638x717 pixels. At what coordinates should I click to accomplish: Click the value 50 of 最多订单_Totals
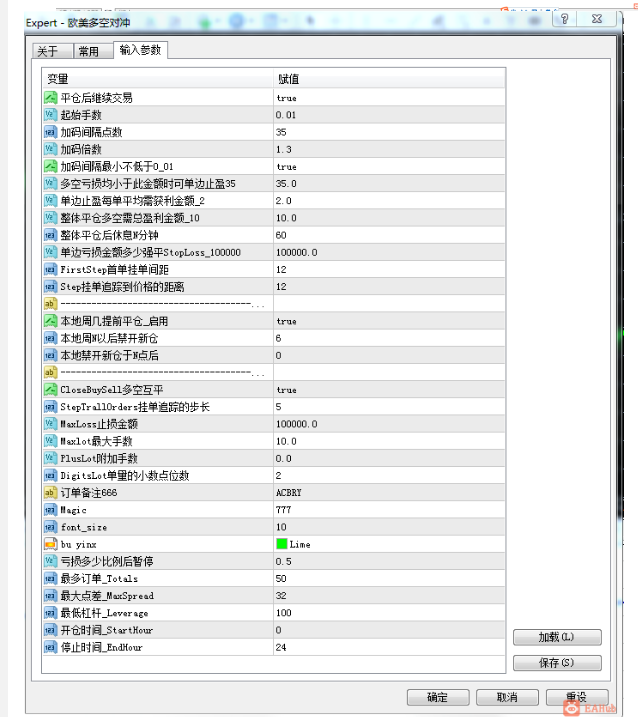(x=281, y=578)
